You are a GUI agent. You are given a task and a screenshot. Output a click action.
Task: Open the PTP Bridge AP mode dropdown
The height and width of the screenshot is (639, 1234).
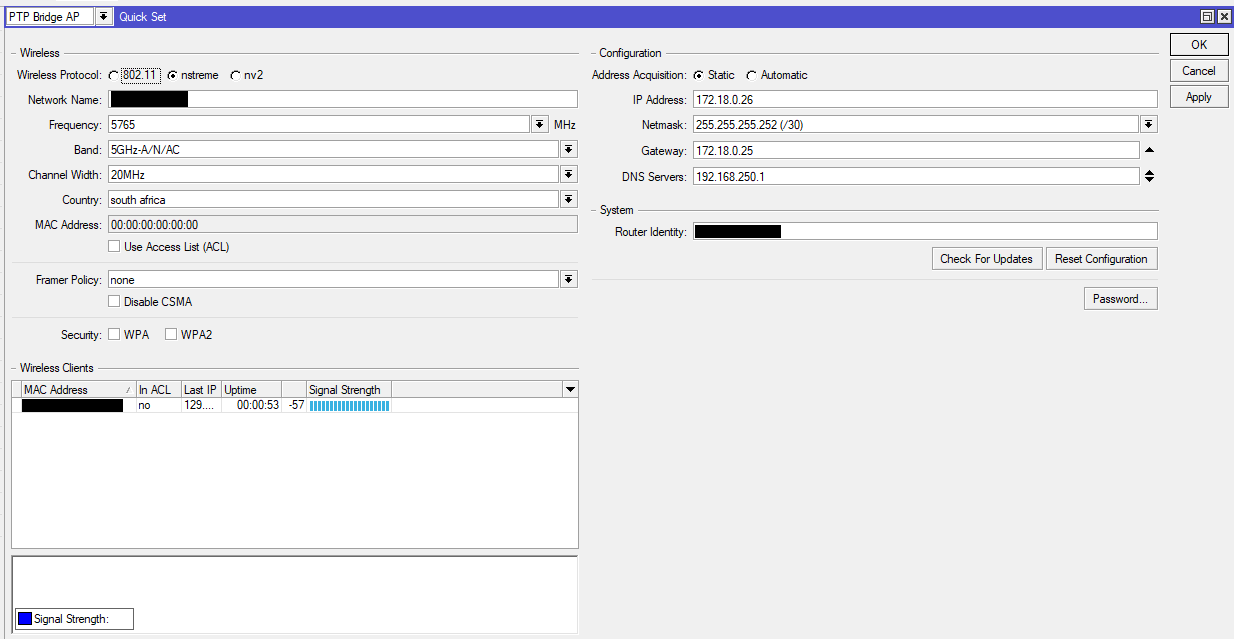pyautogui.click(x=104, y=17)
